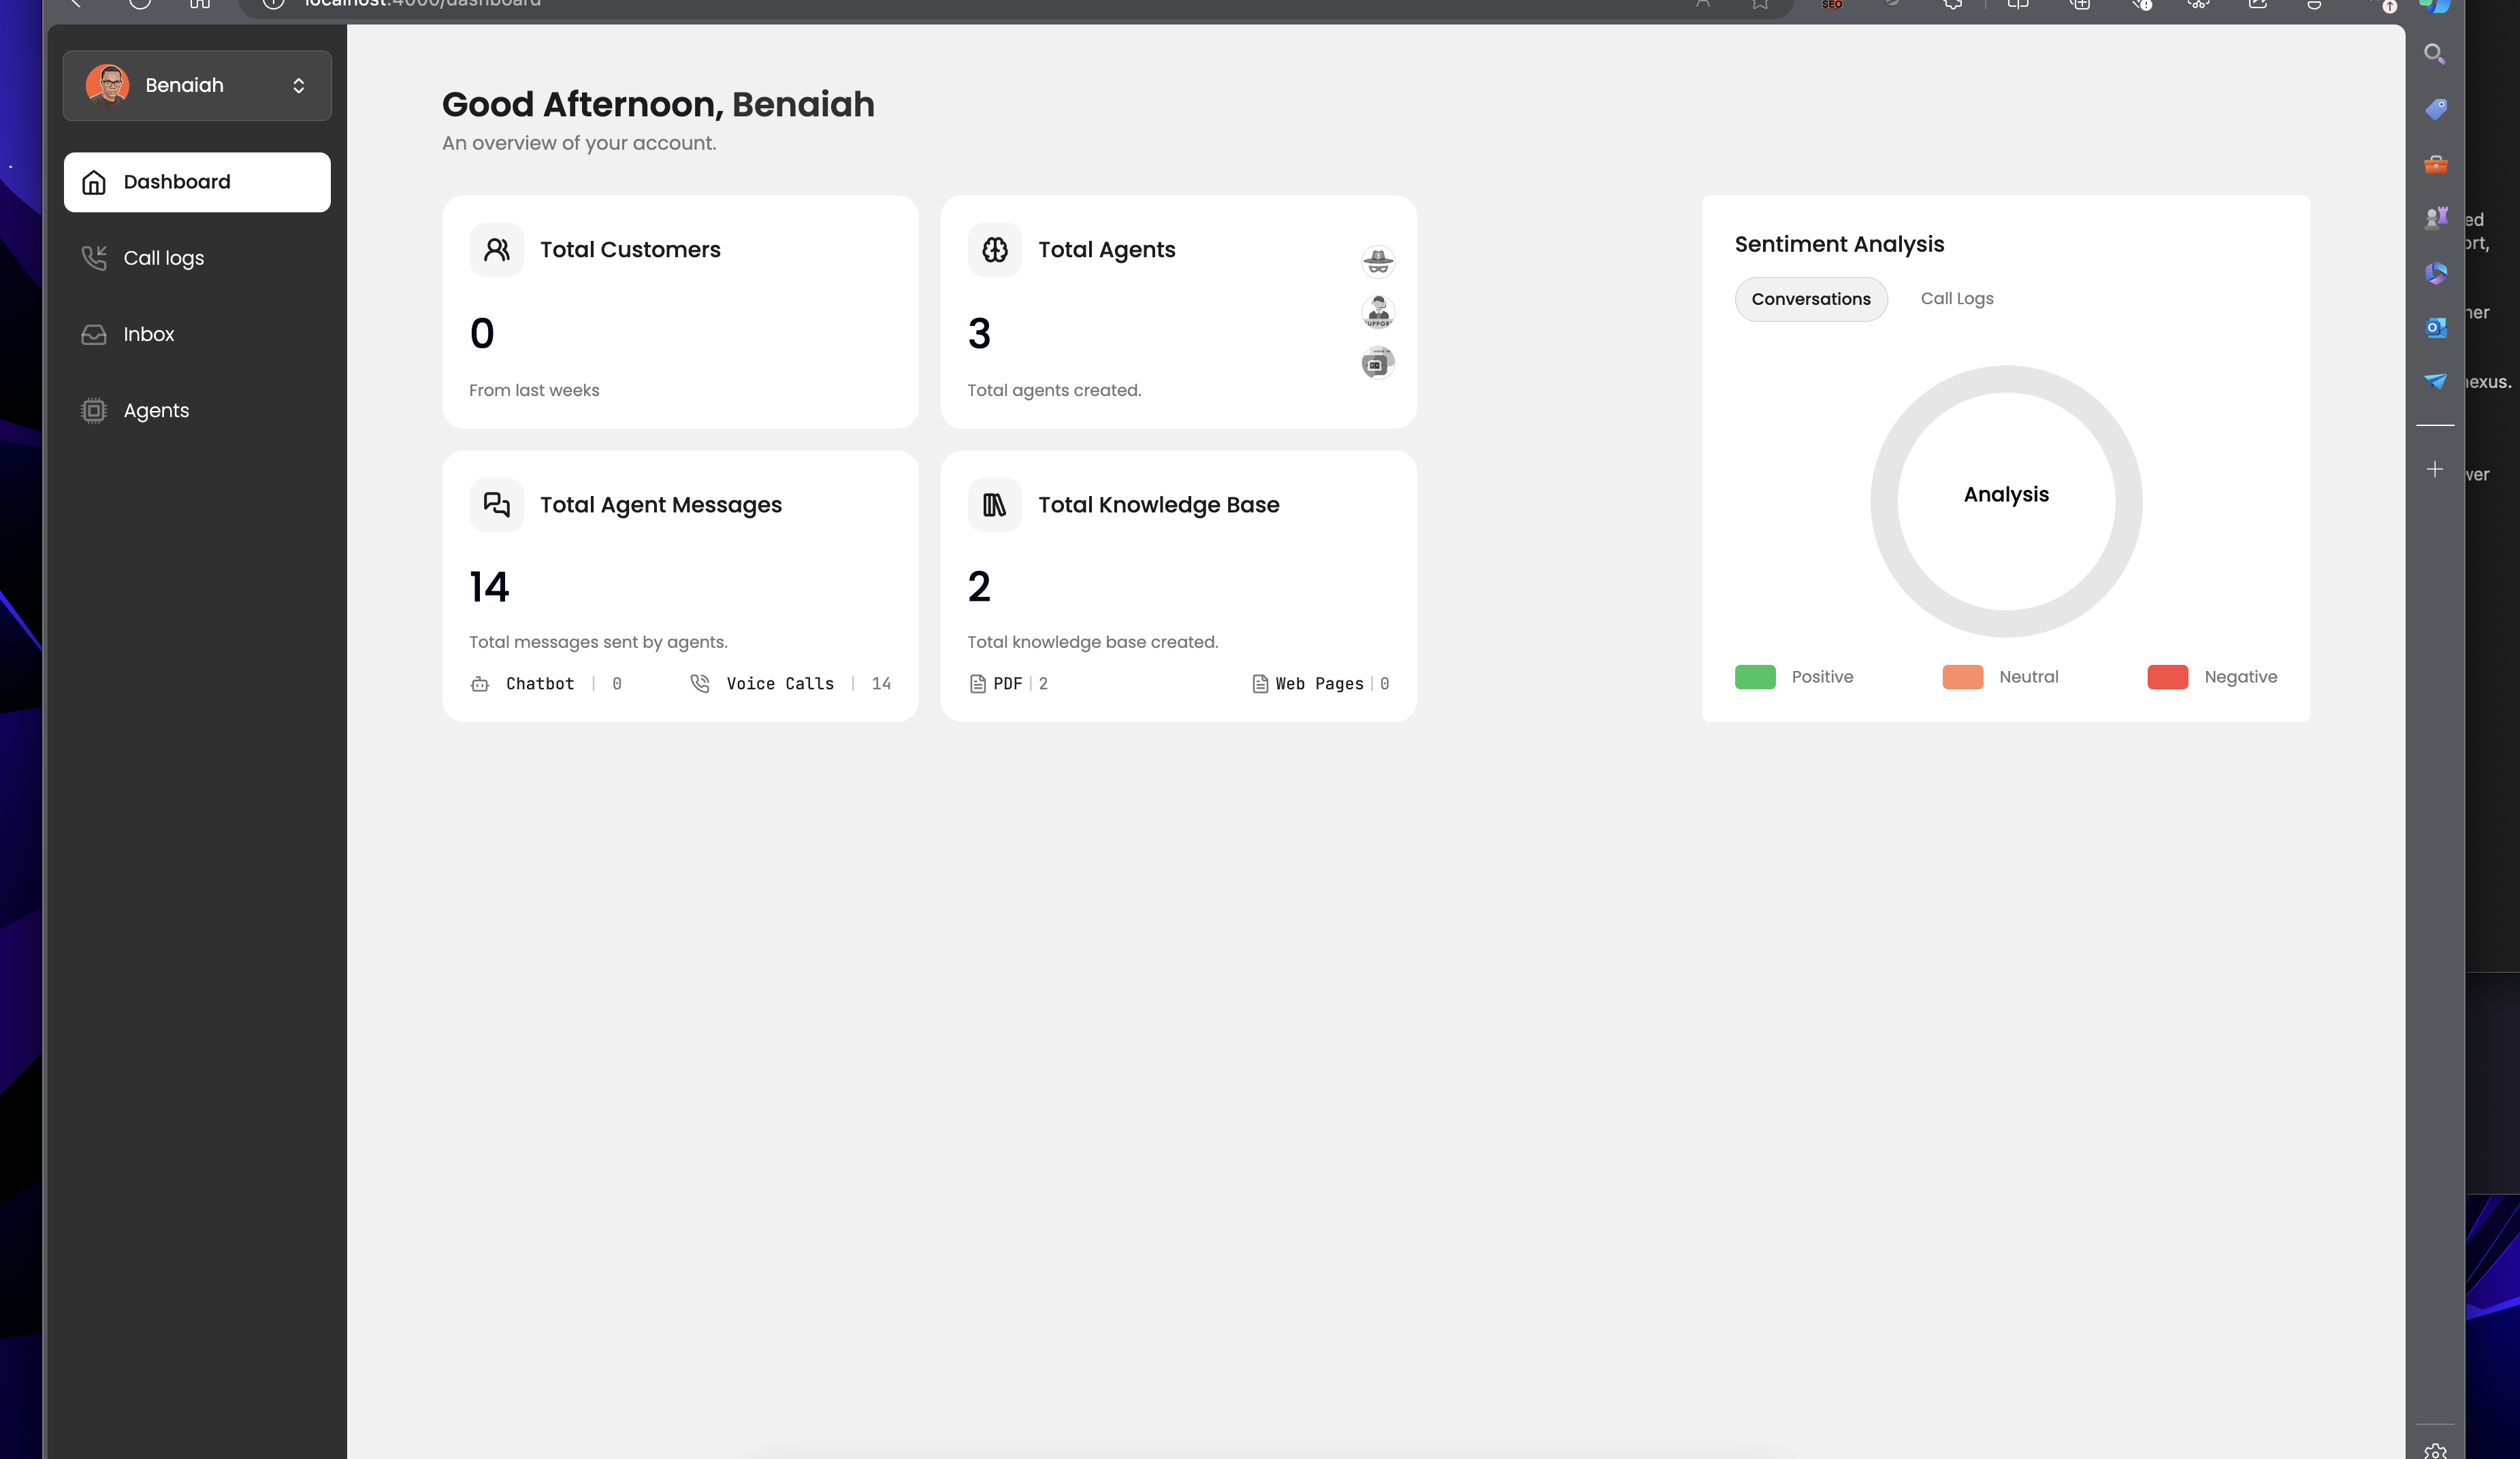The width and height of the screenshot is (2520, 1459).
Task: Click the plus icon in browser sidebar
Action: pyautogui.click(x=2435, y=469)
